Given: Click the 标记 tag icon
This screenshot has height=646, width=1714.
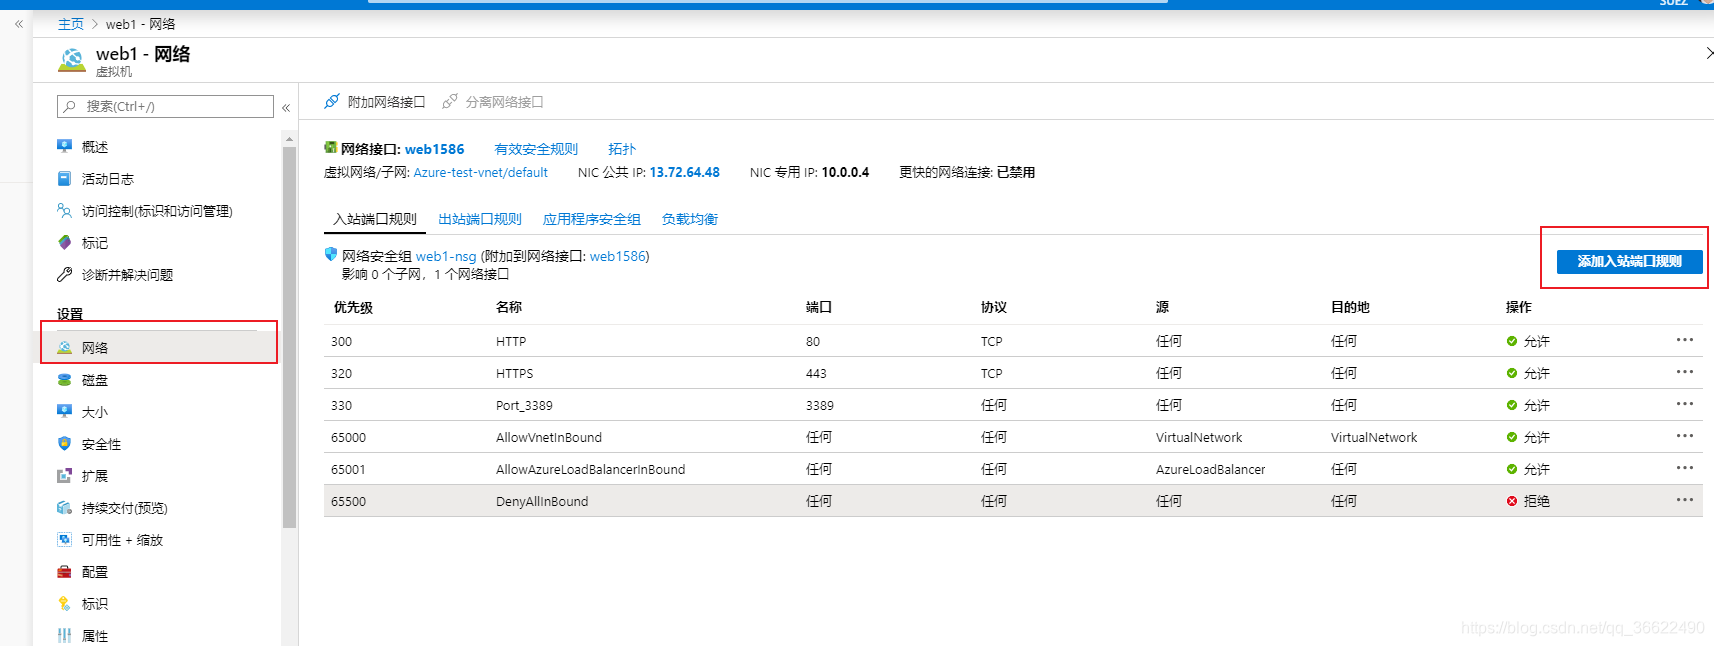Looking at the screenshot, I should [x=65, y=242].
